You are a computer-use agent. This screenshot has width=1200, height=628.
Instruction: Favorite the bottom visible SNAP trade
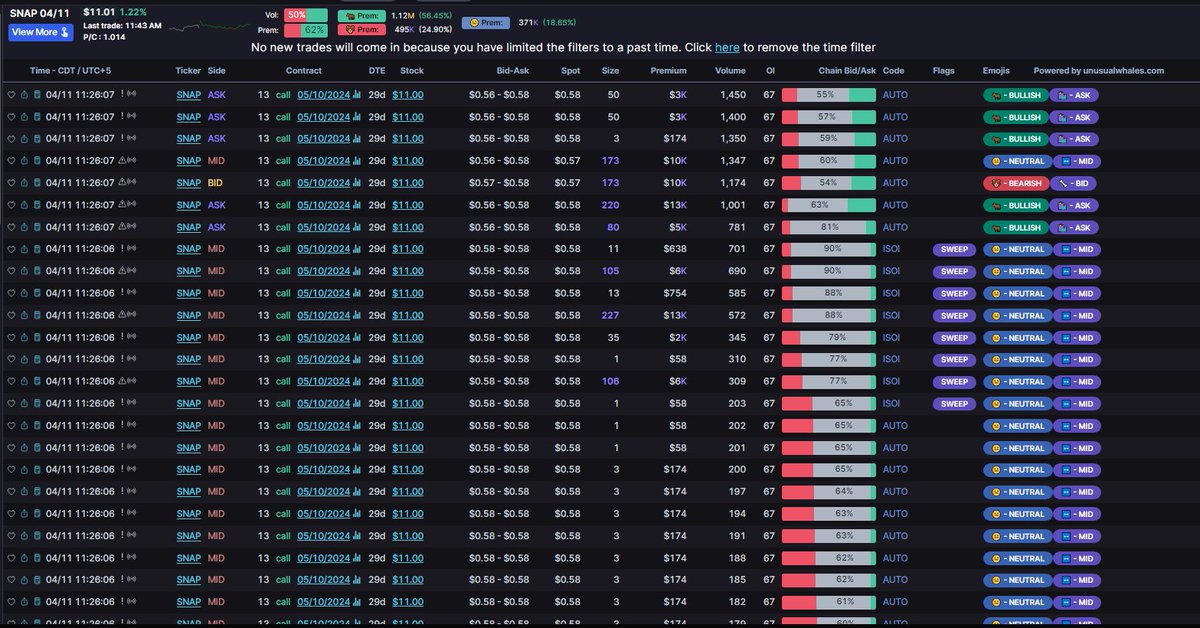[x=11, y=601]
